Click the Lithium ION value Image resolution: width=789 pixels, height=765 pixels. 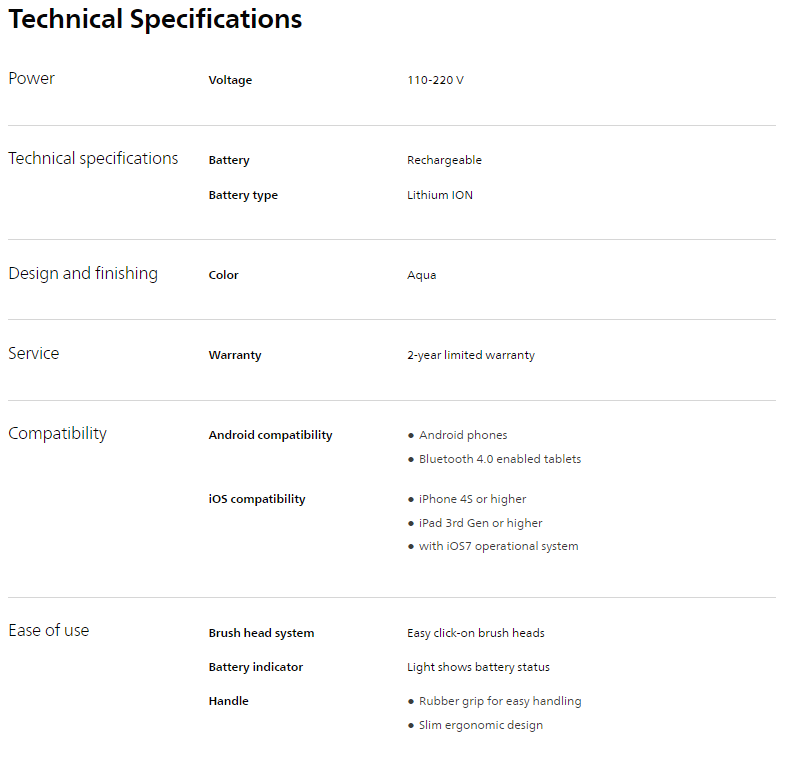click(x=440, y=195)
